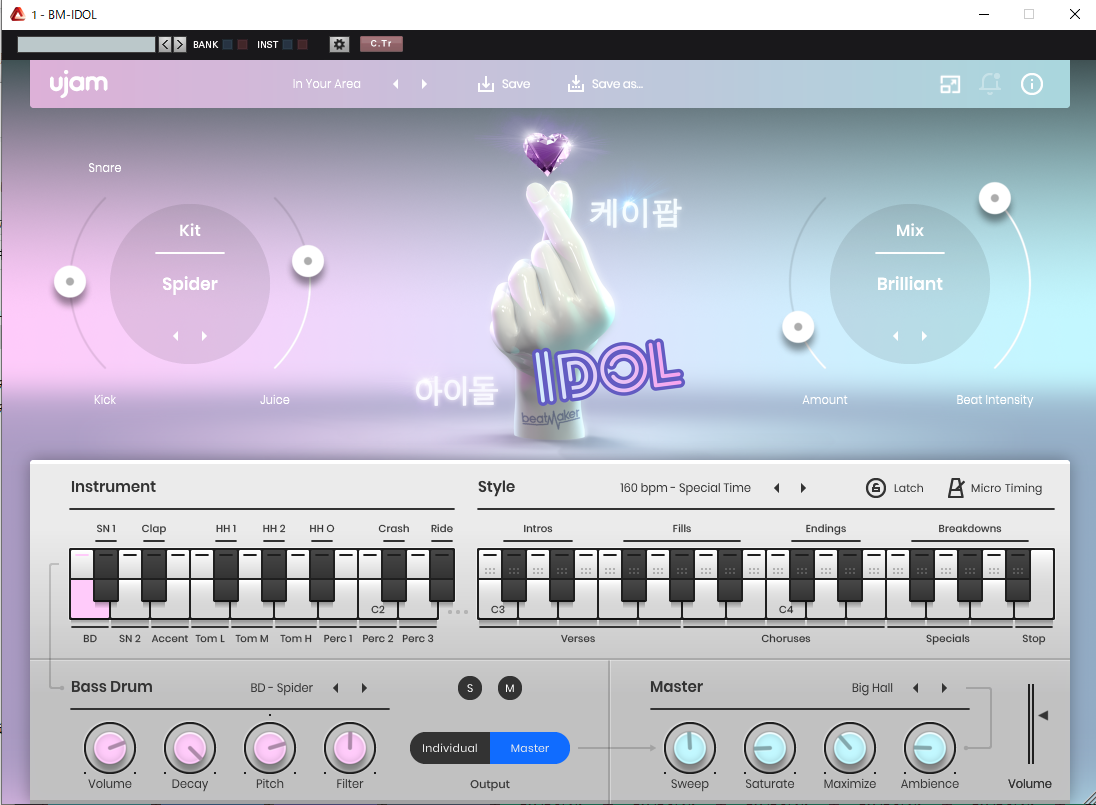Click the Endings category label
The height and width of the screenshot is (805, 1096).
[x=825, y=528]
